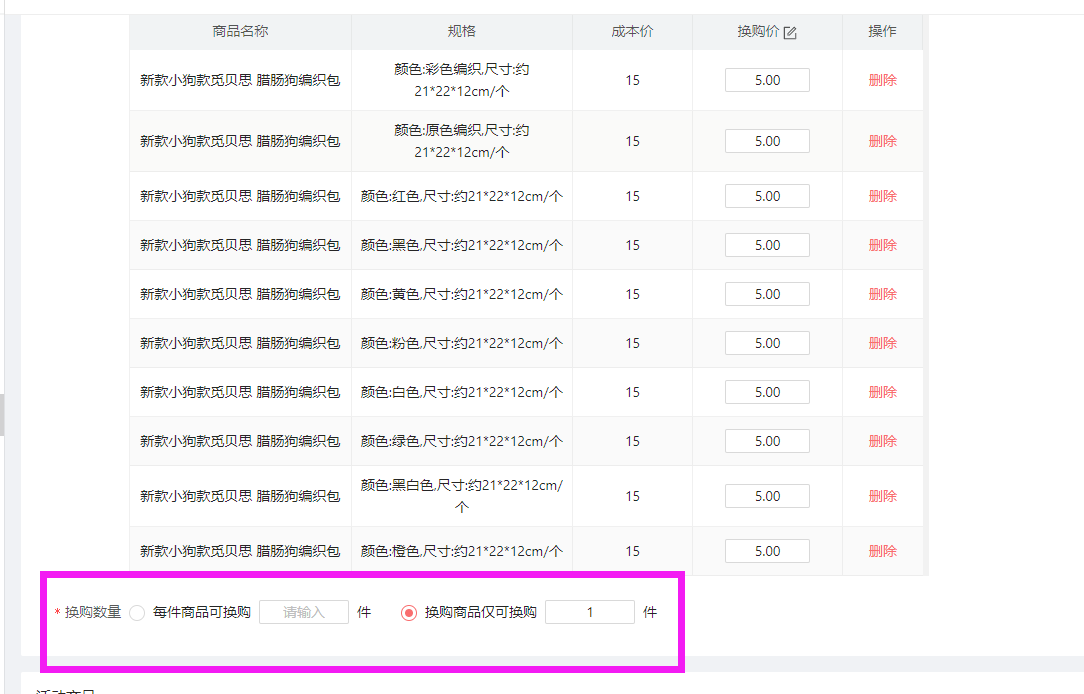
Task: Remove the 粉色 variant row
Action: pos(882,343)
